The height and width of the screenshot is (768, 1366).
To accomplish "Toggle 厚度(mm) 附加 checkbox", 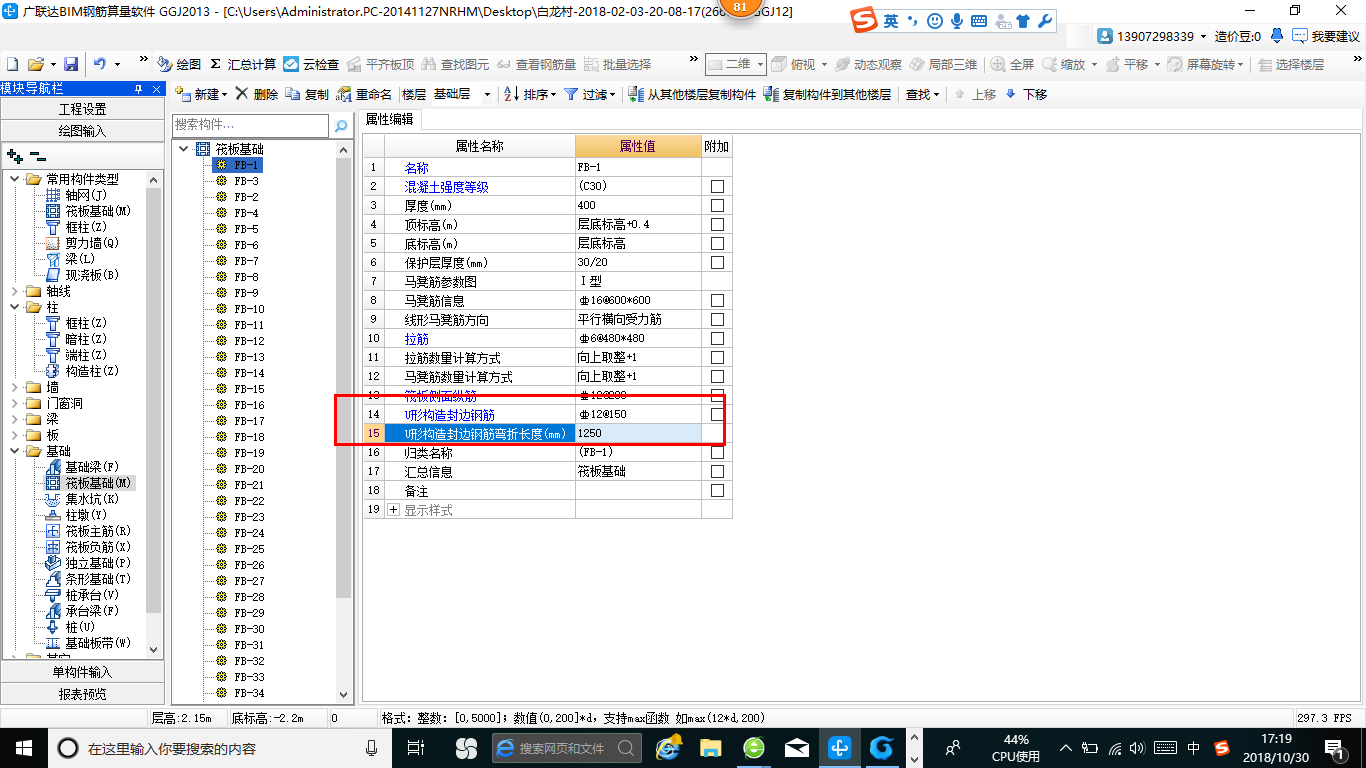I will coord(716,206).
